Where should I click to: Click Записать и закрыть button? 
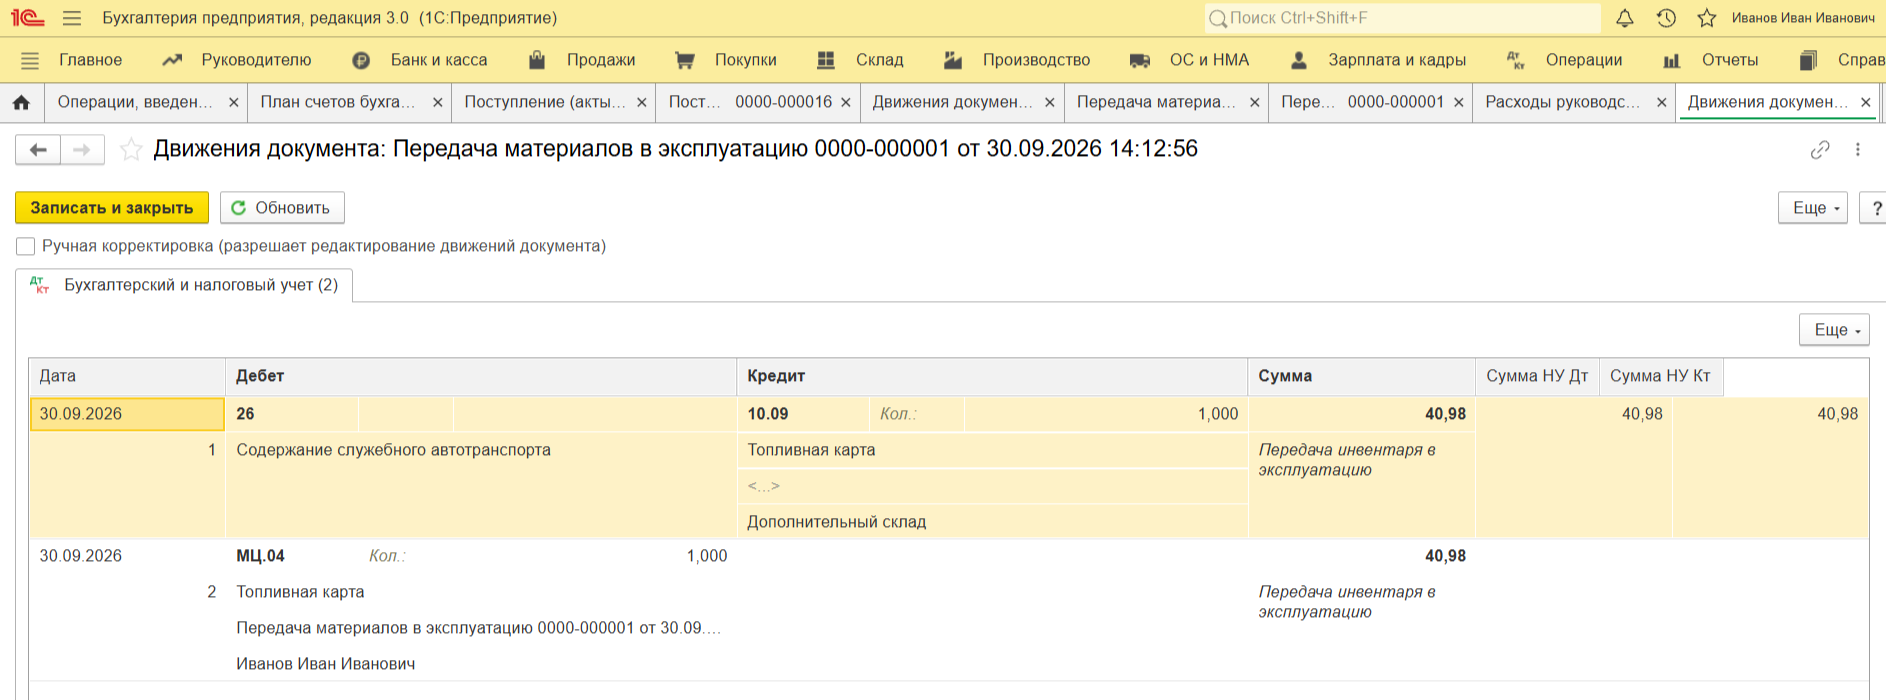pyautogui.click(x=112, y=208)
